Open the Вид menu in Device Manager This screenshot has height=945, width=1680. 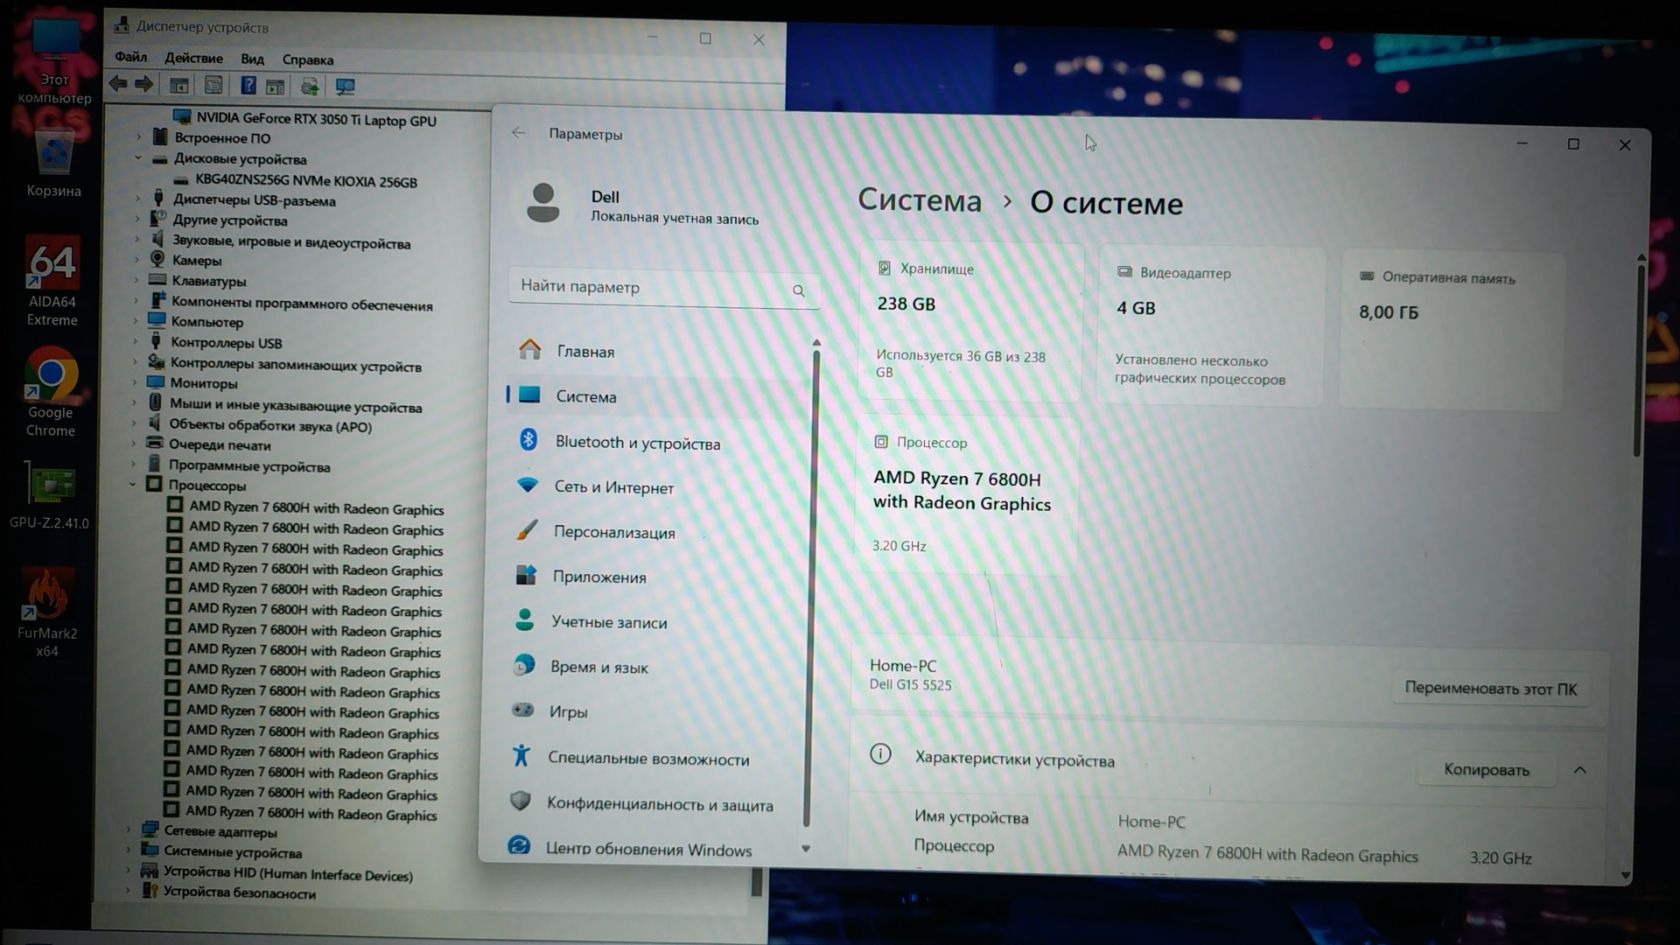pyautogui.click(x=252, y=59)
